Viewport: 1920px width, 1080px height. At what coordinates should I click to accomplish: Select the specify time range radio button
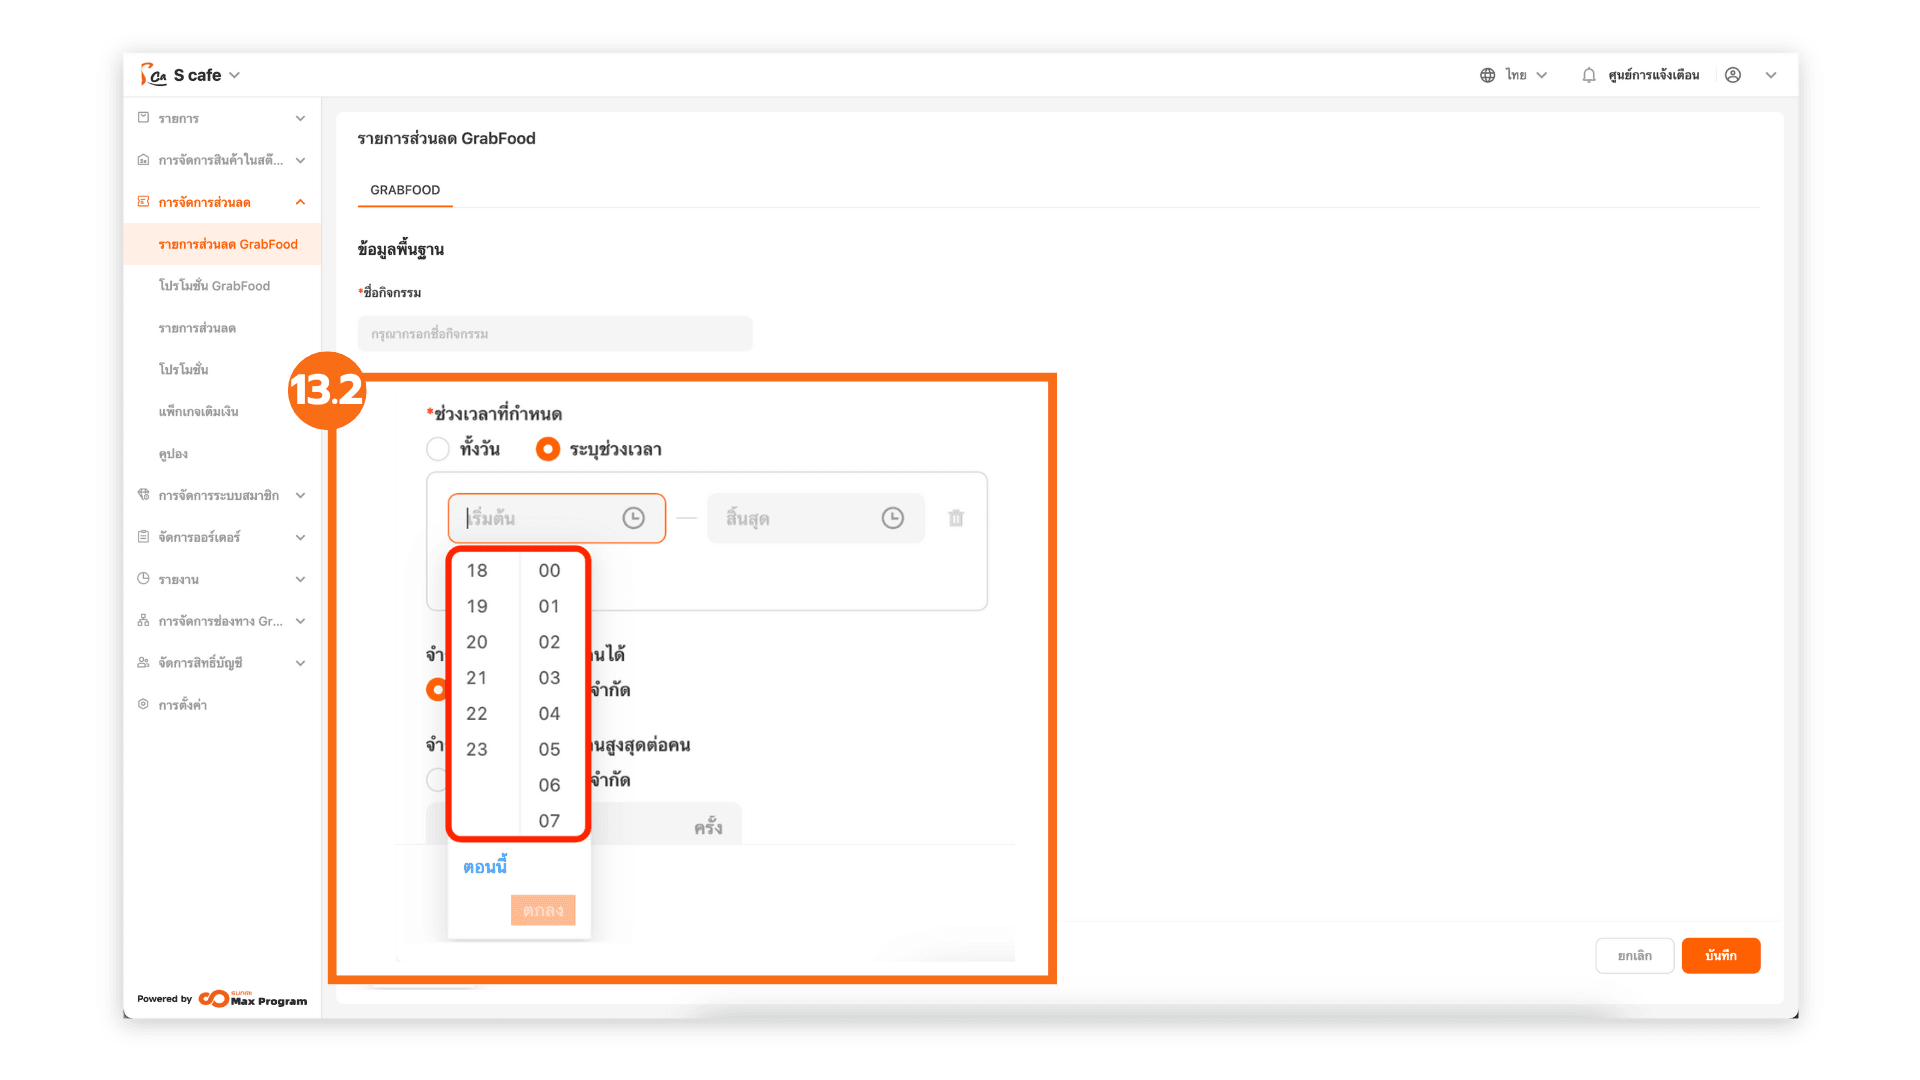pyautogui.click(x=547, y=449)
